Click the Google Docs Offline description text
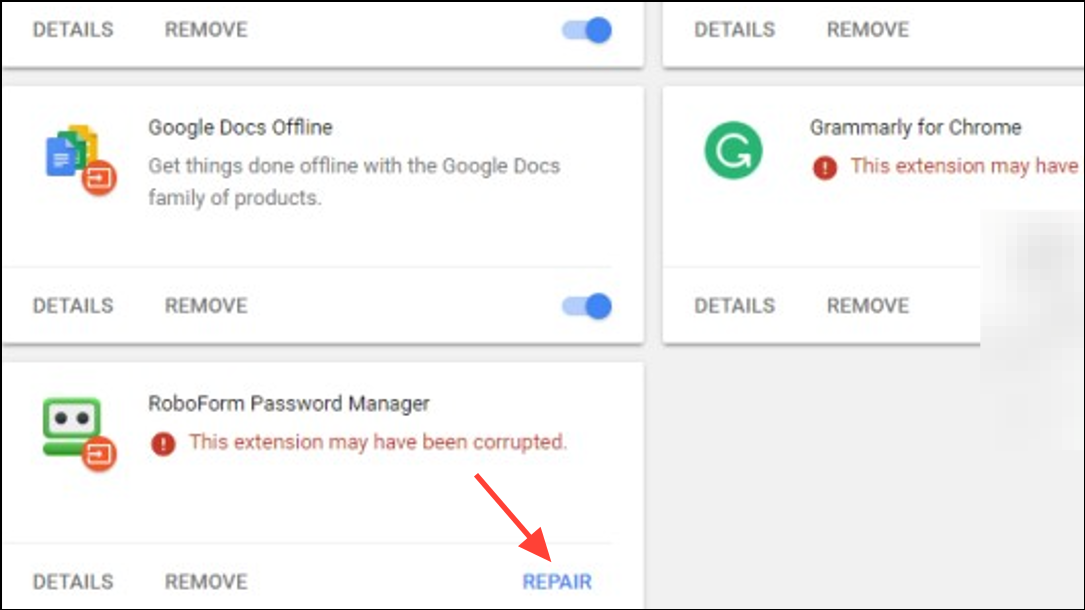This screenshot has width=1085, height=610. pyautogui.click(x=354, y=182)
